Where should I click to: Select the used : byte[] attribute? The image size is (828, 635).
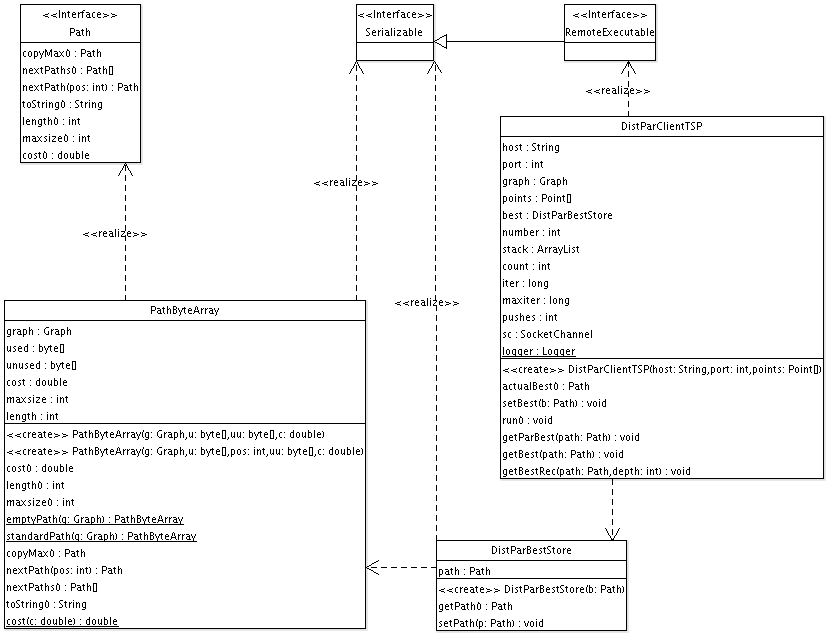35,348
